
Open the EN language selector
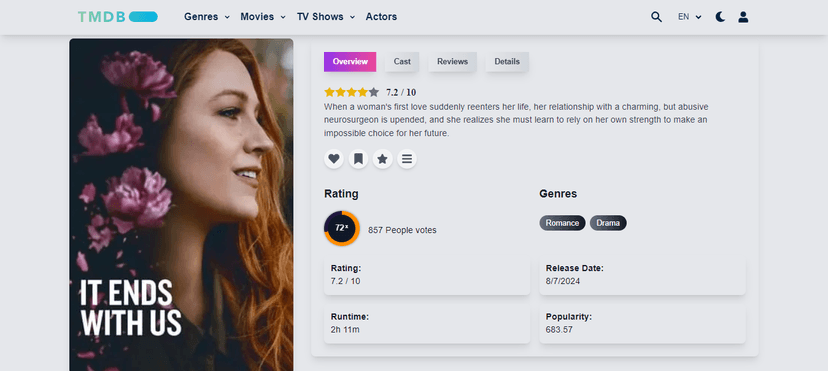coord(689,17)
